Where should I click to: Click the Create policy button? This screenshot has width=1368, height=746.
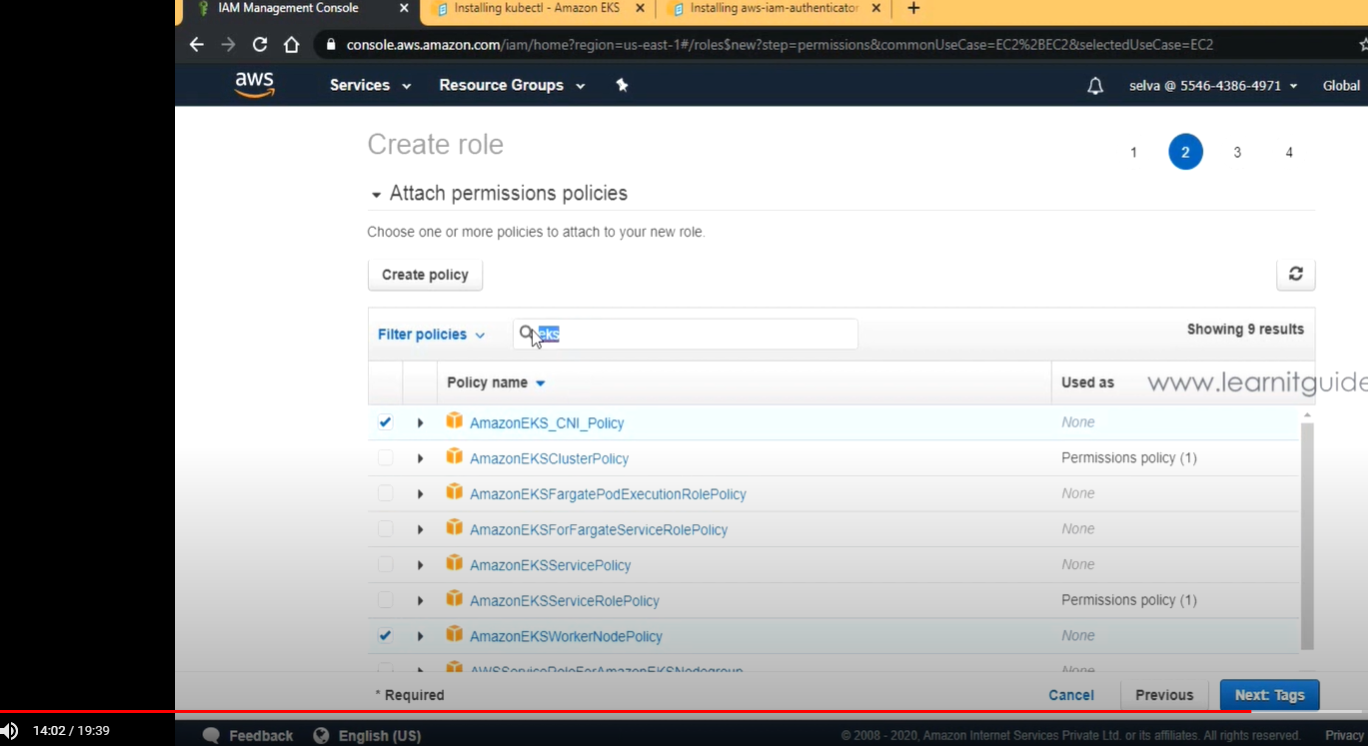[x=425, y=275]
